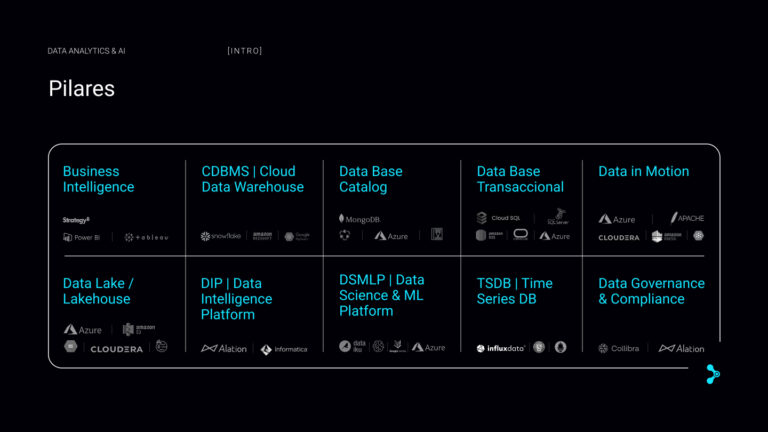The height and width of the screenshot is (432, 768).
Task: Click the Snowflake logo
Action: click(221, 236)
